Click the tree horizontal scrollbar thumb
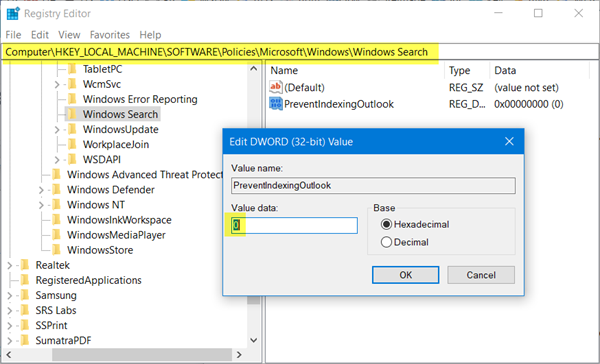The image size is (600, 364). pyautogui.click(x=142, y=354)
